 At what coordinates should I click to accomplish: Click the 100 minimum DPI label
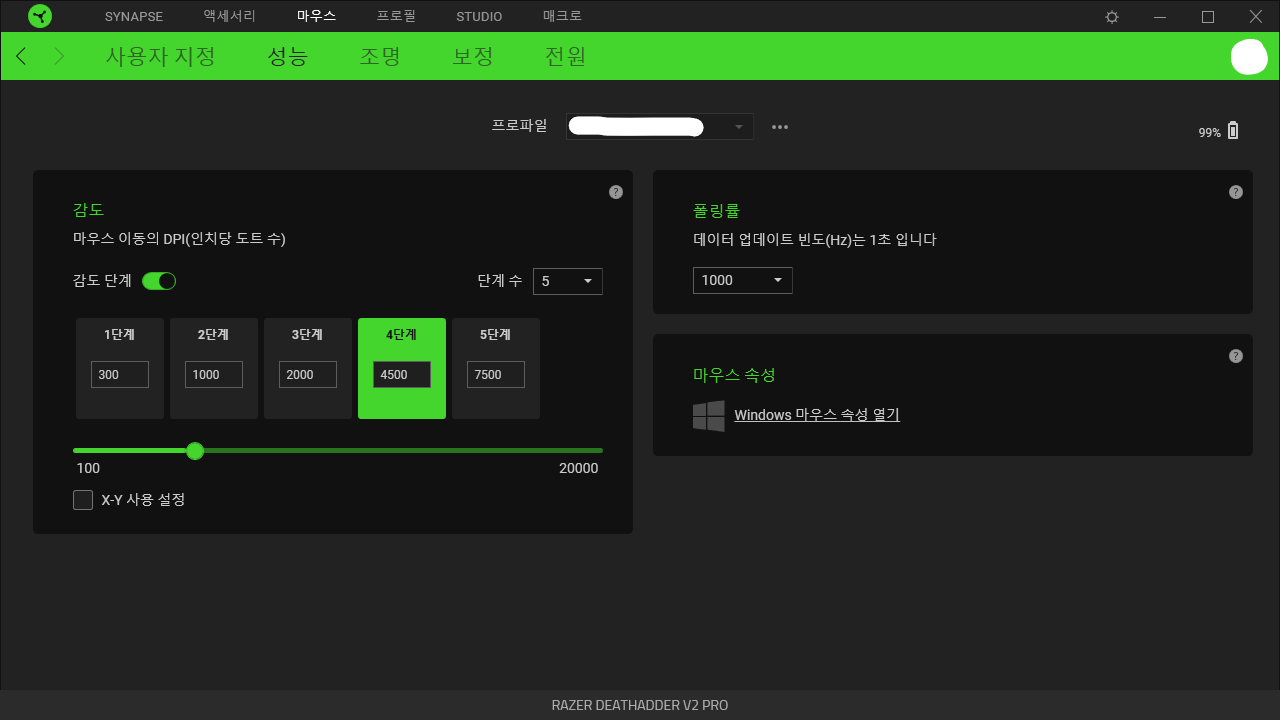tap(88, 468)
